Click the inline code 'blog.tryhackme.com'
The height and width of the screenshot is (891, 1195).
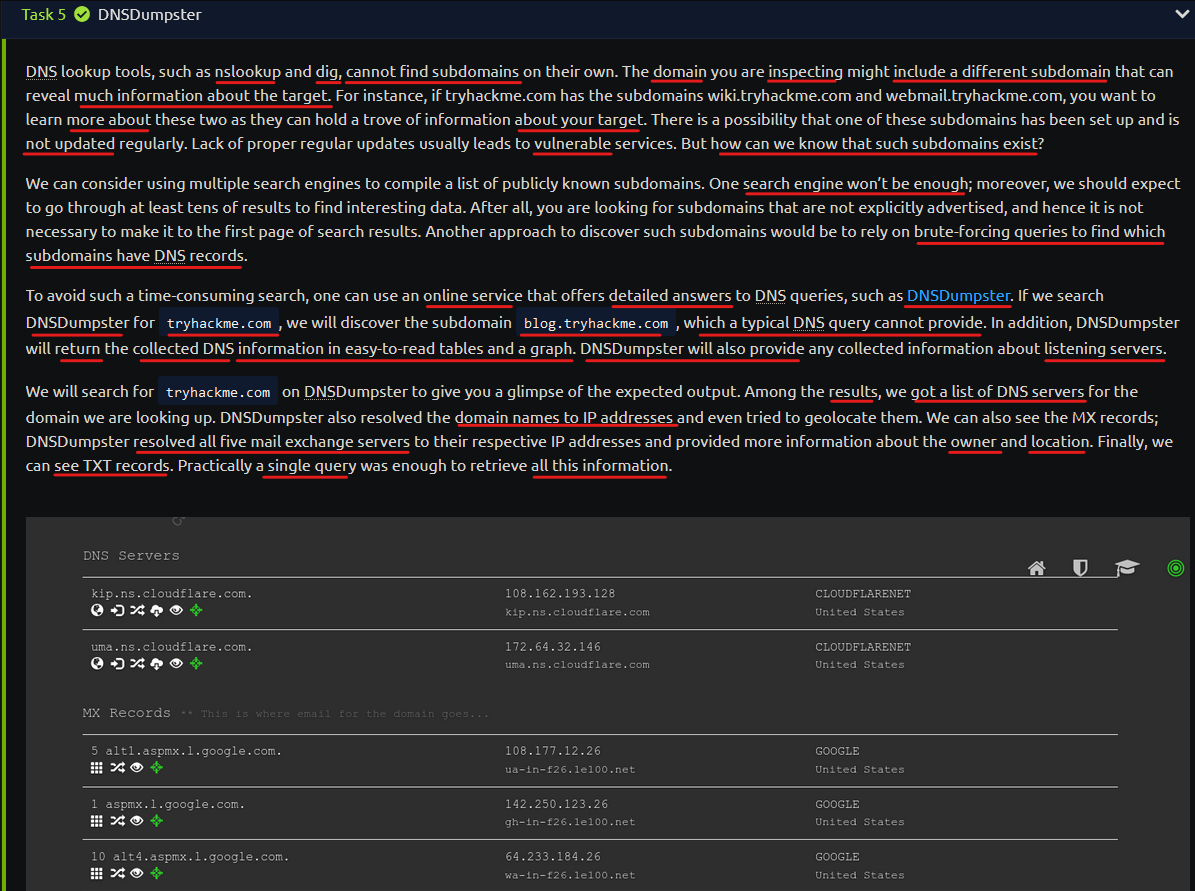(x=596, y=323)
